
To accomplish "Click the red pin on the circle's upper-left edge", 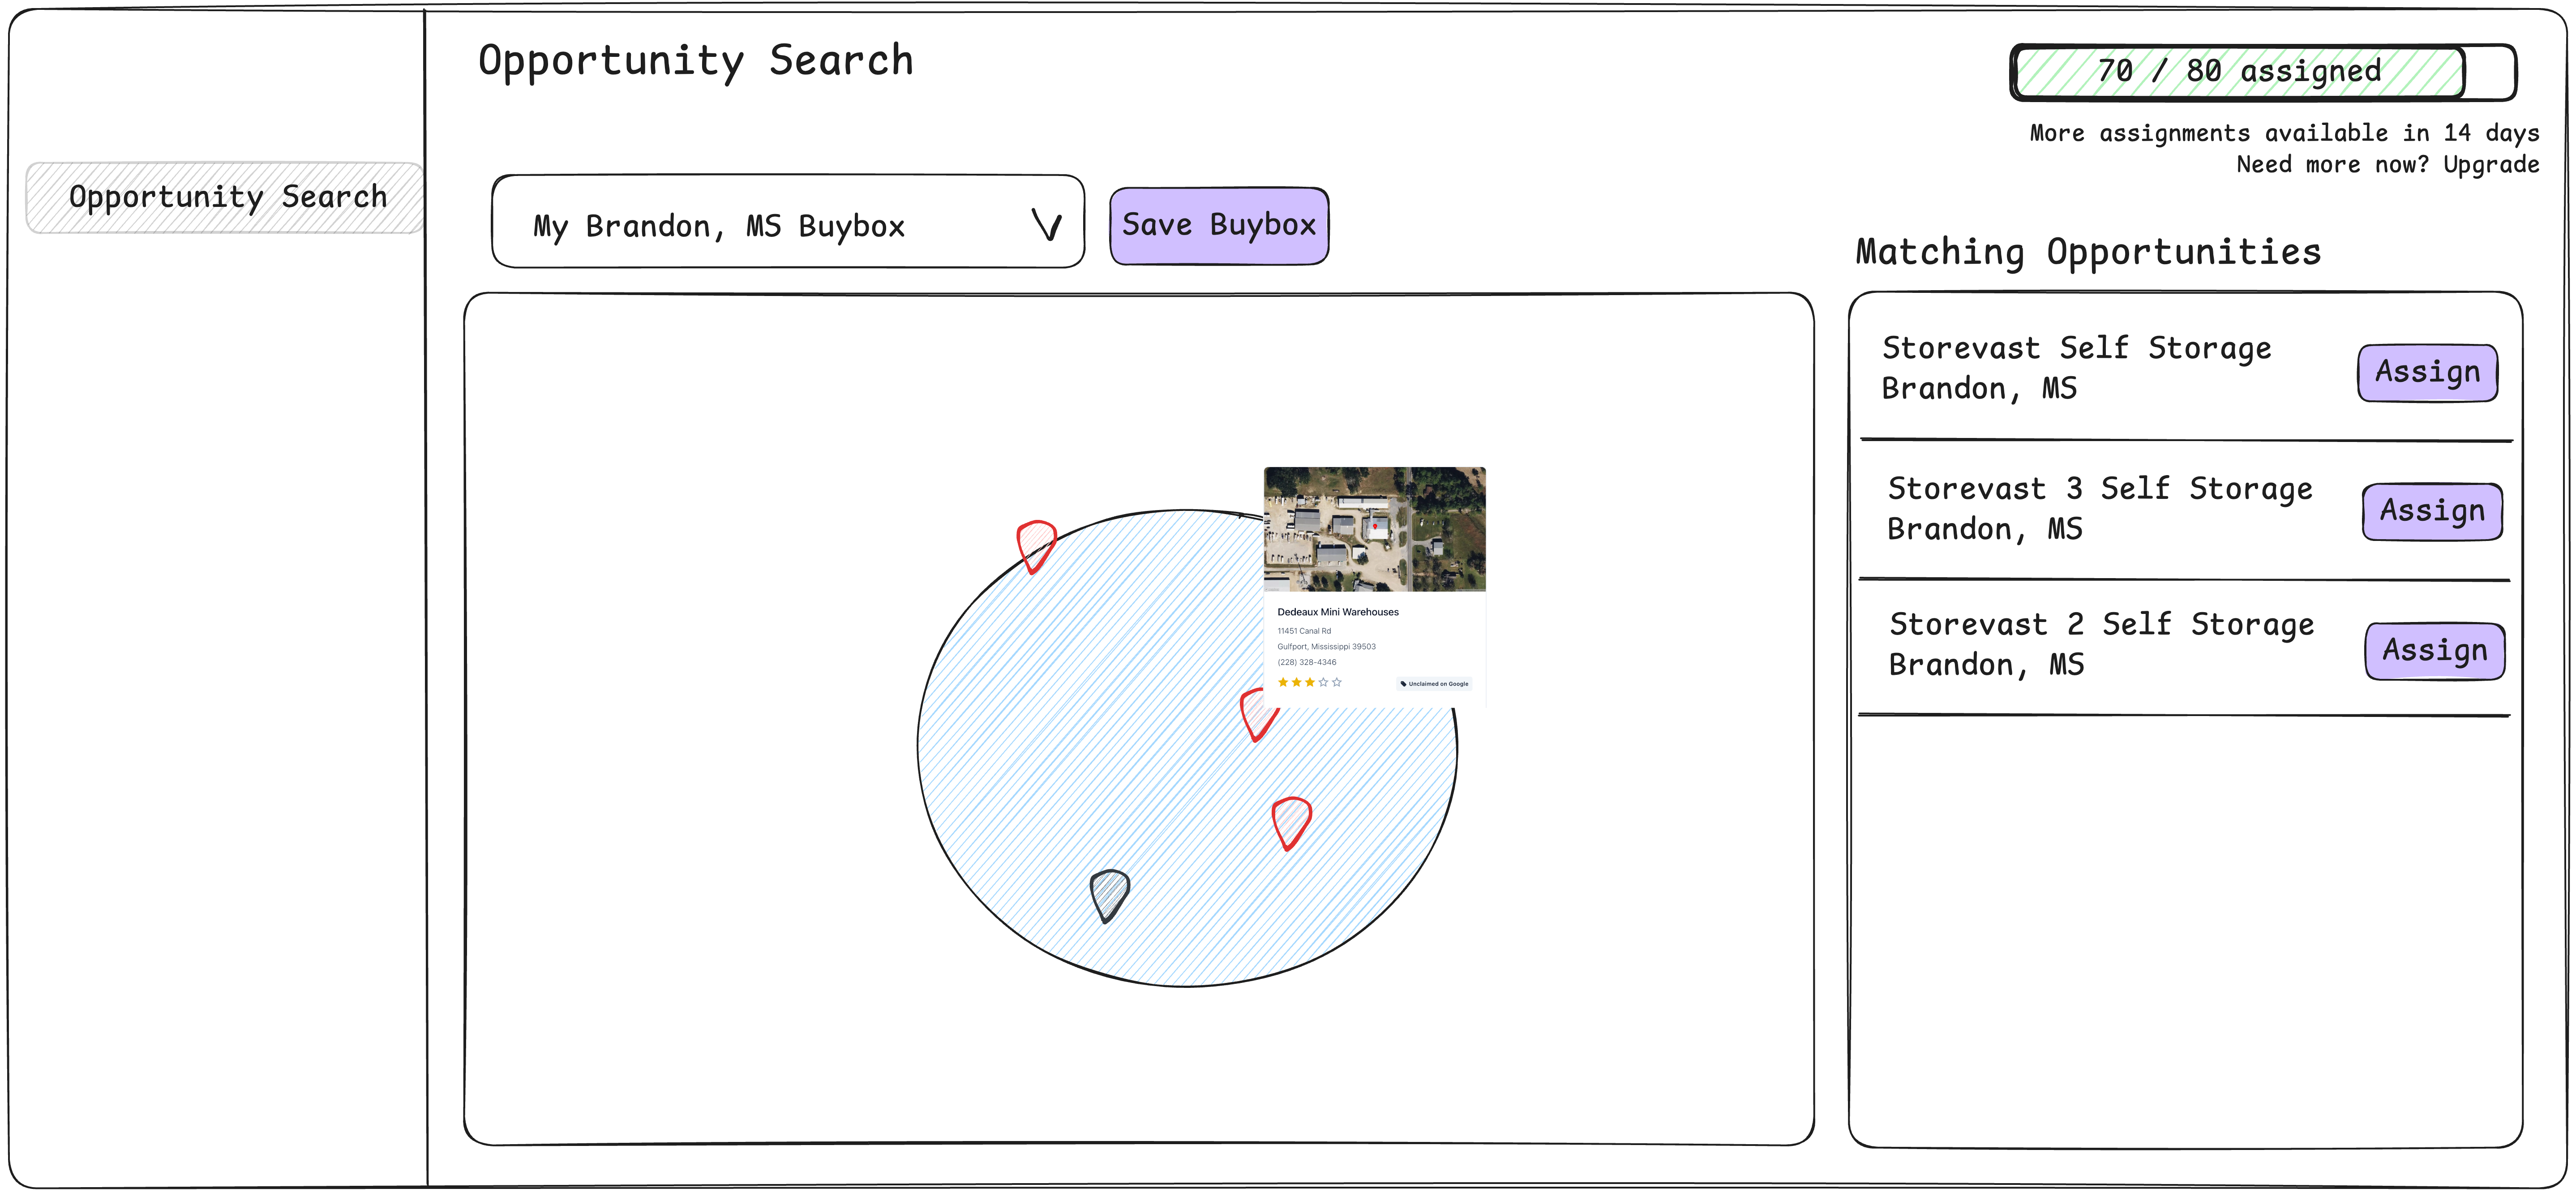I will click(1036, 546).
